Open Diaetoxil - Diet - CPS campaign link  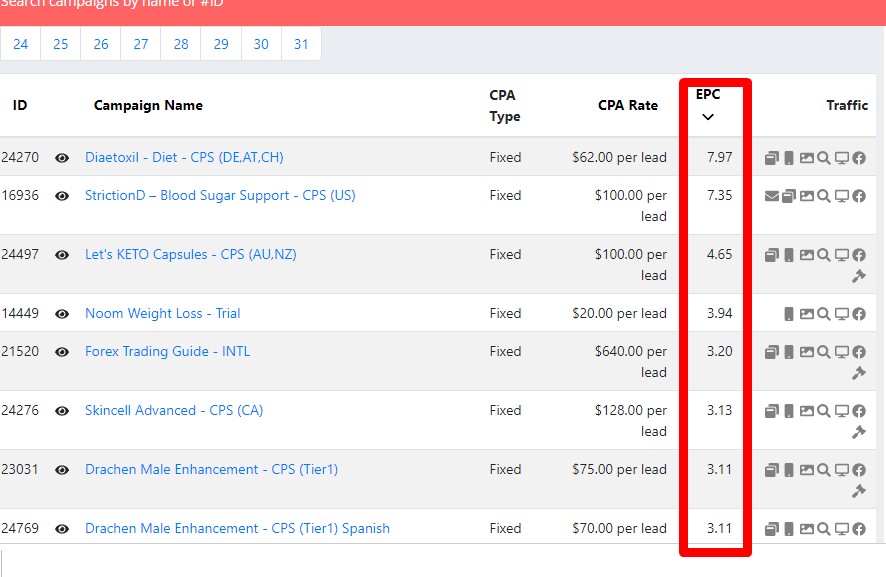(x=184, y=157)
